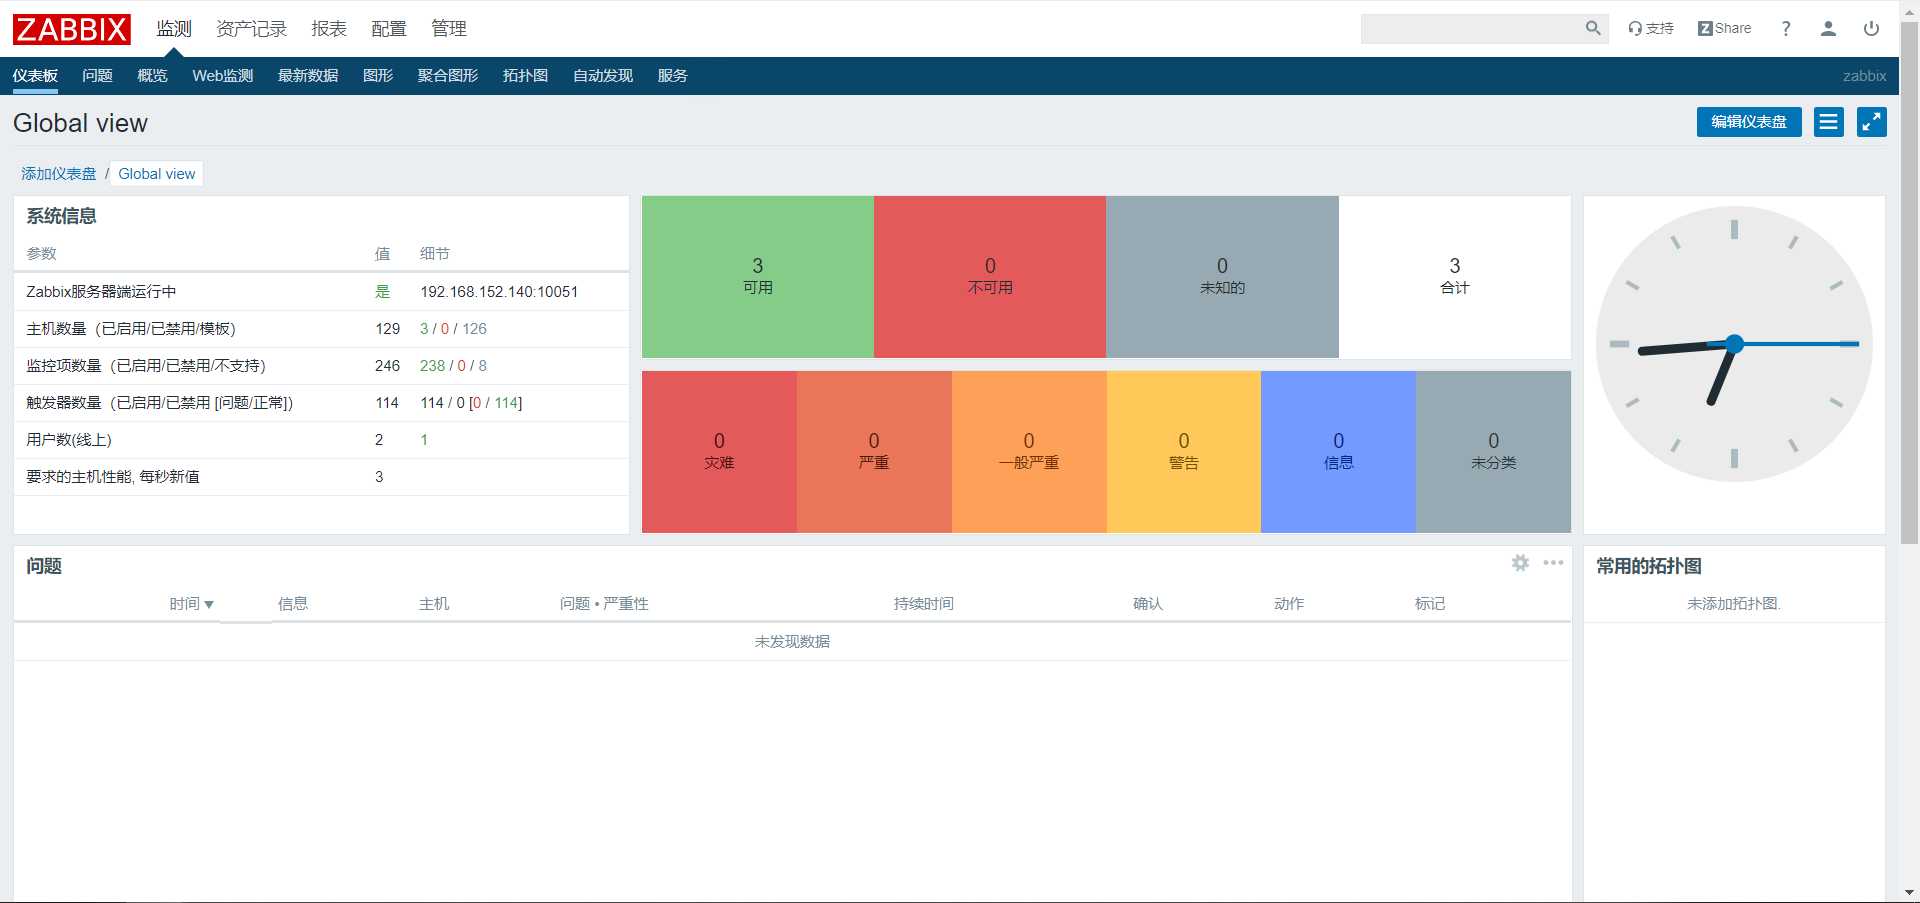Click the gray 未知的 hosts tile
Viewport: 1920px width, 903px height.
1222,277
